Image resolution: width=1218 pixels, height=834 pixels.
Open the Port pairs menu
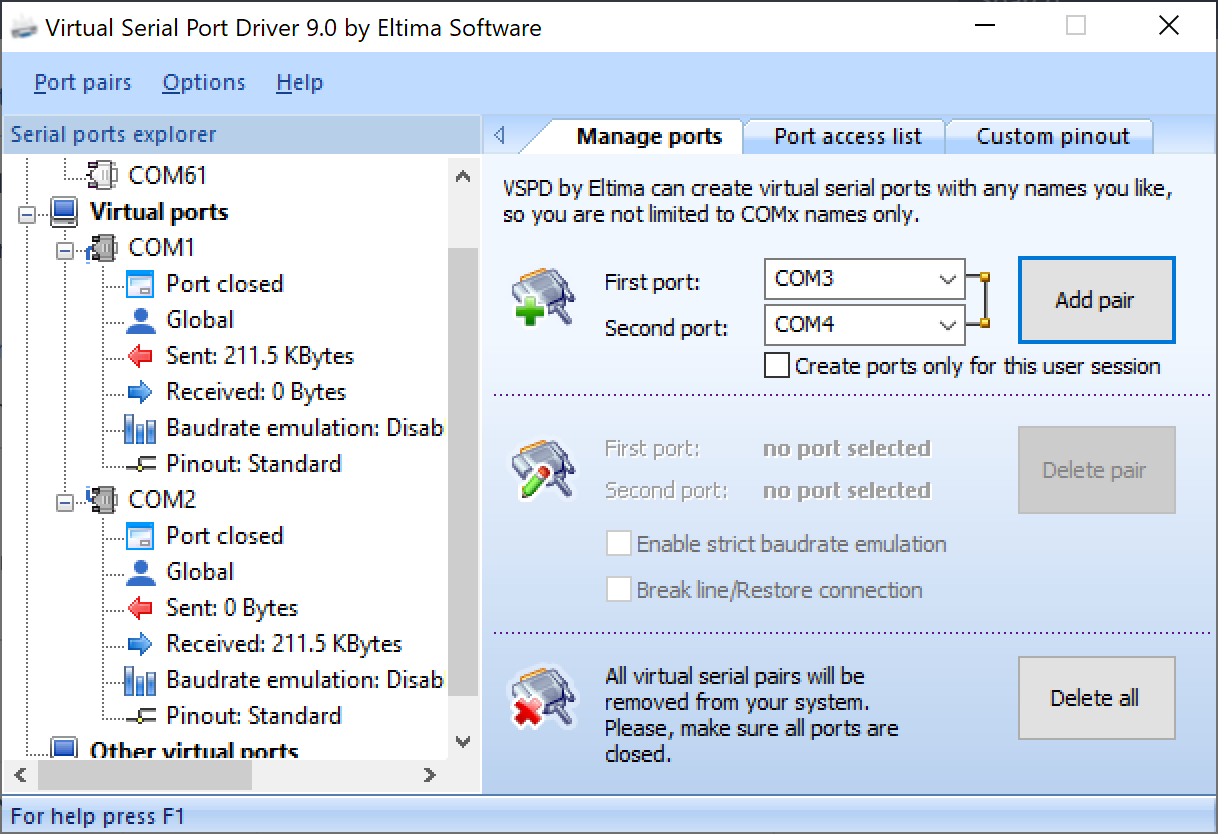(x=83, y=83)
